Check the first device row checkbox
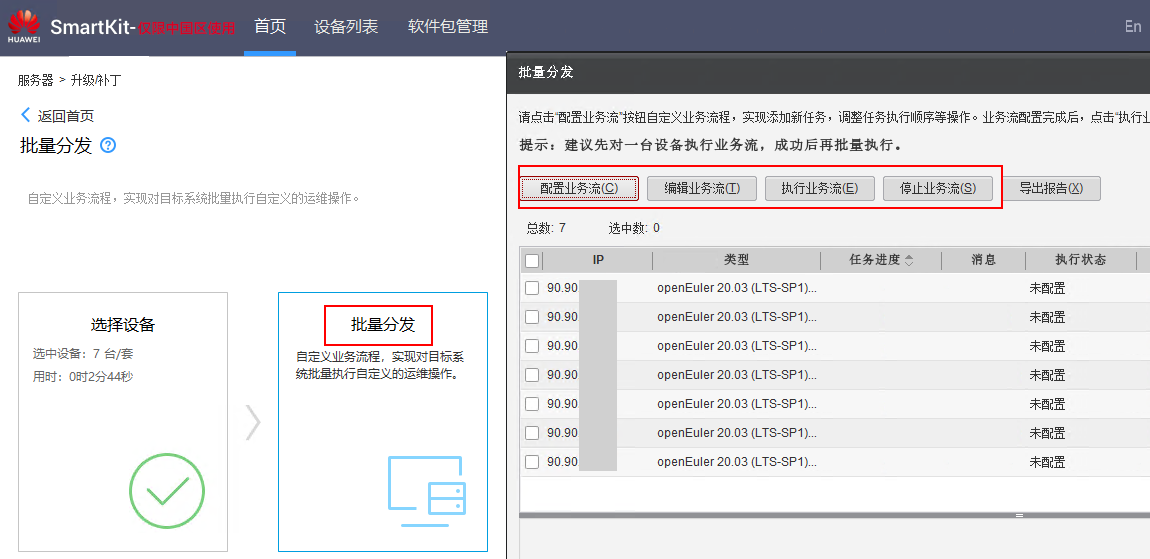 [x=532, y=289]
